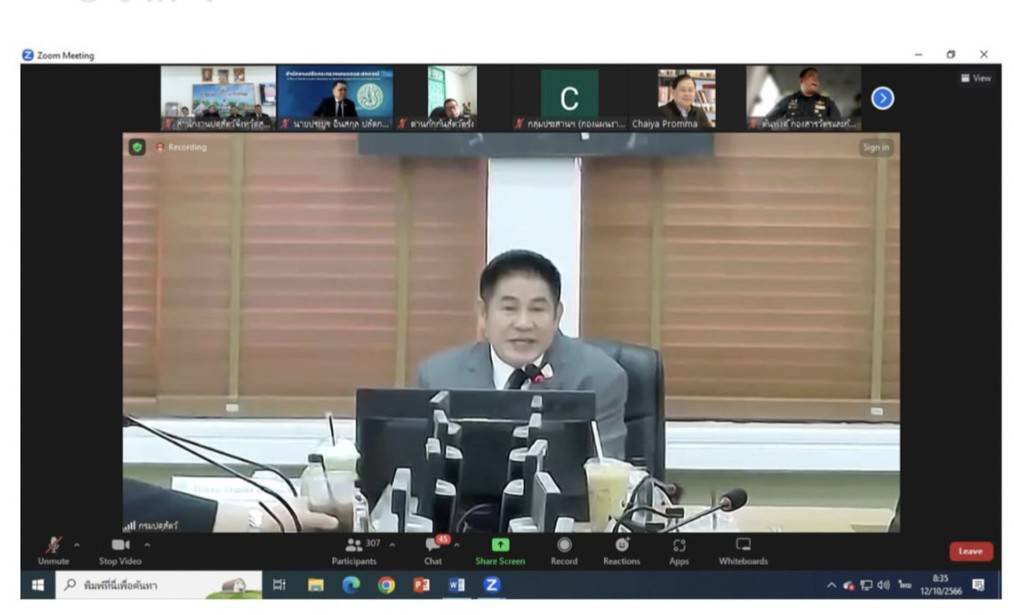Open File Explorer from the taskbar
The height and width of the screenshot is (615, 1014).
point(316,585)
